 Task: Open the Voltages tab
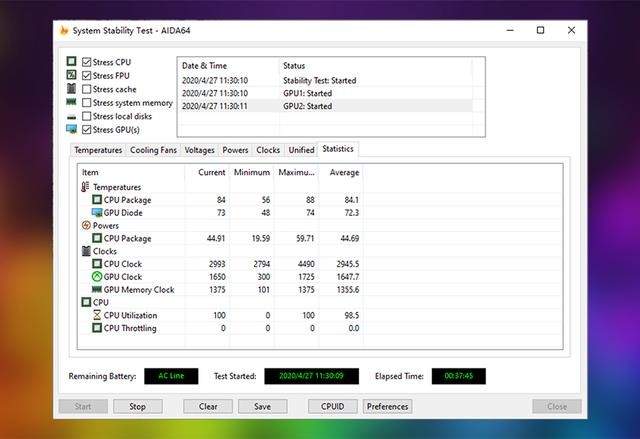199,150
